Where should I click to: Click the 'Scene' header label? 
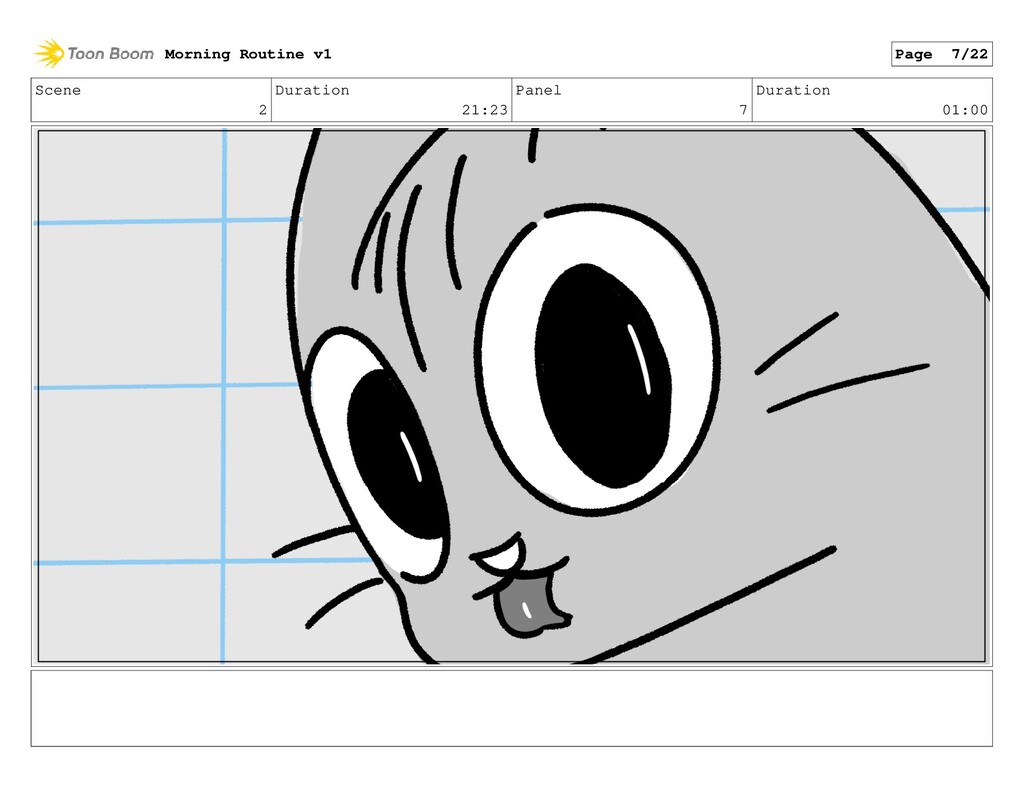(x=58, y=90)
